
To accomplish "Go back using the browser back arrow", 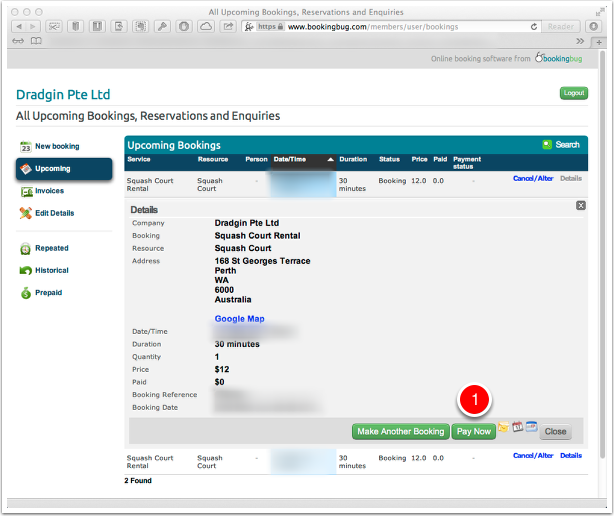I will tap(18, 27).
